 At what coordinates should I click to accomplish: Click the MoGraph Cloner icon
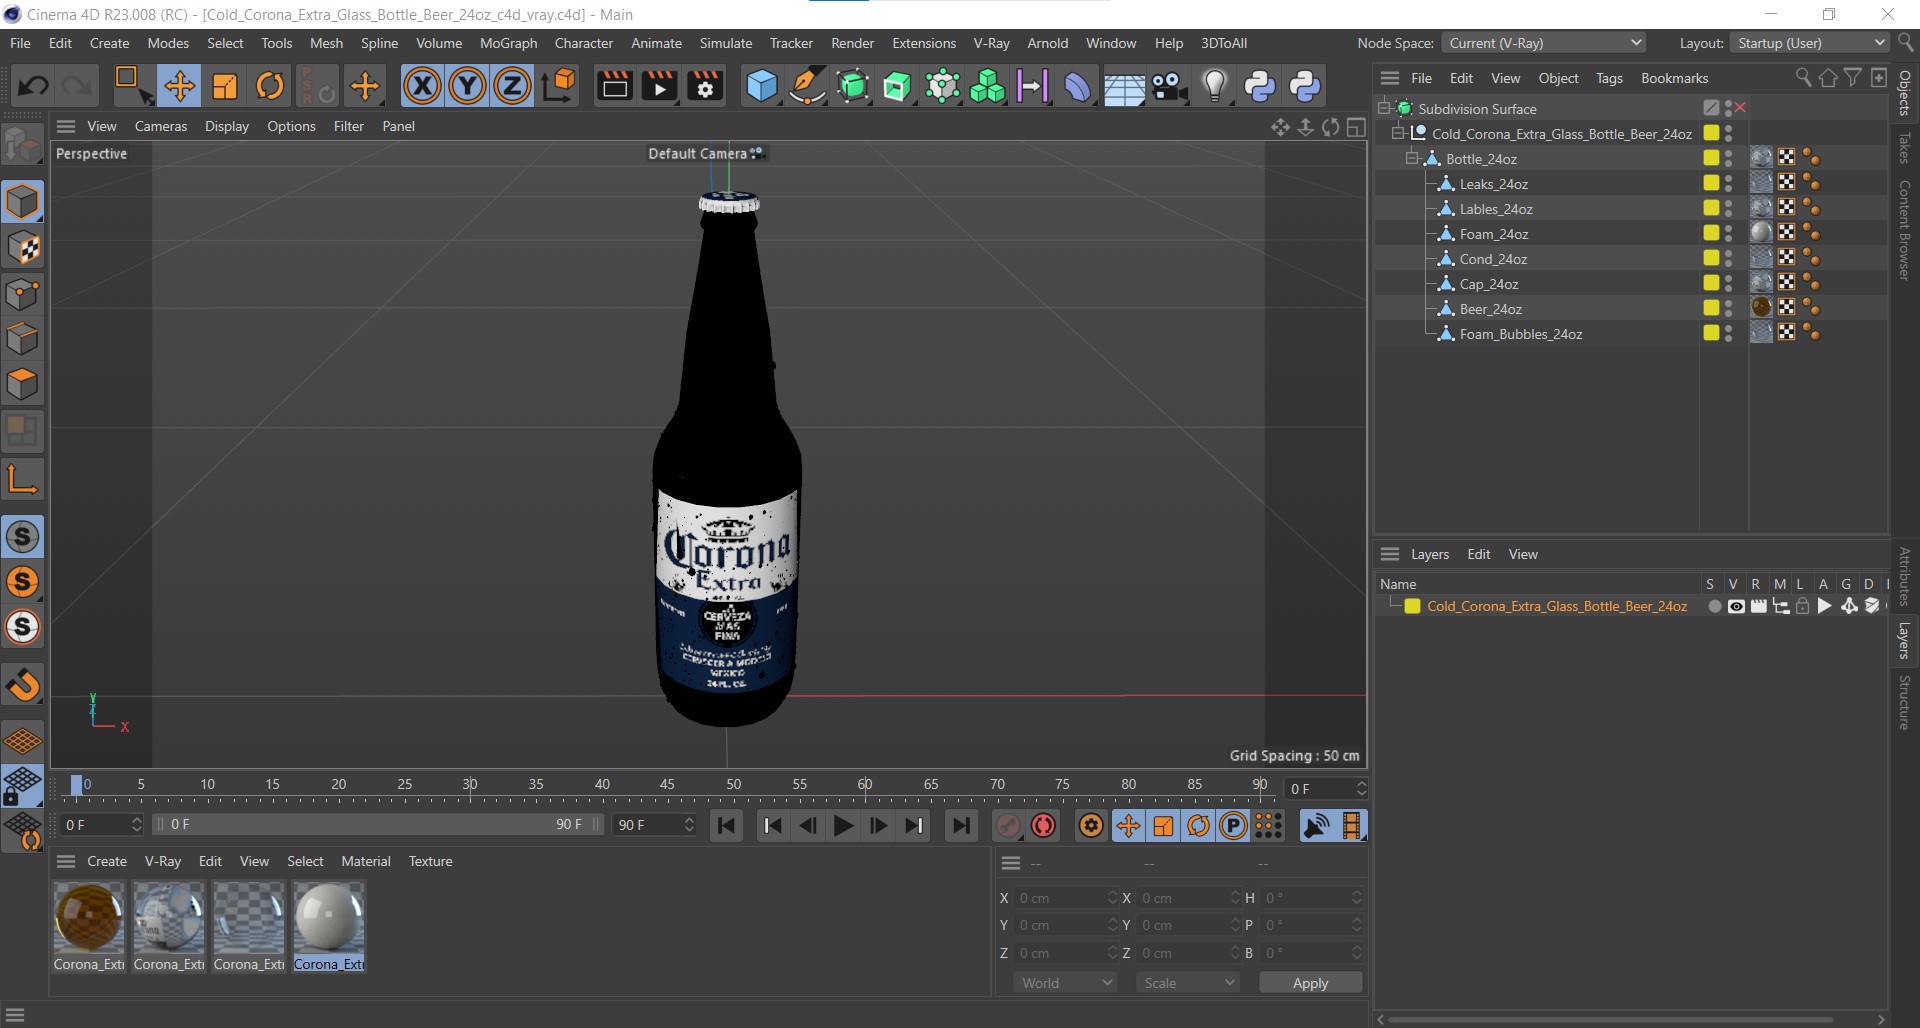point(987,86)
